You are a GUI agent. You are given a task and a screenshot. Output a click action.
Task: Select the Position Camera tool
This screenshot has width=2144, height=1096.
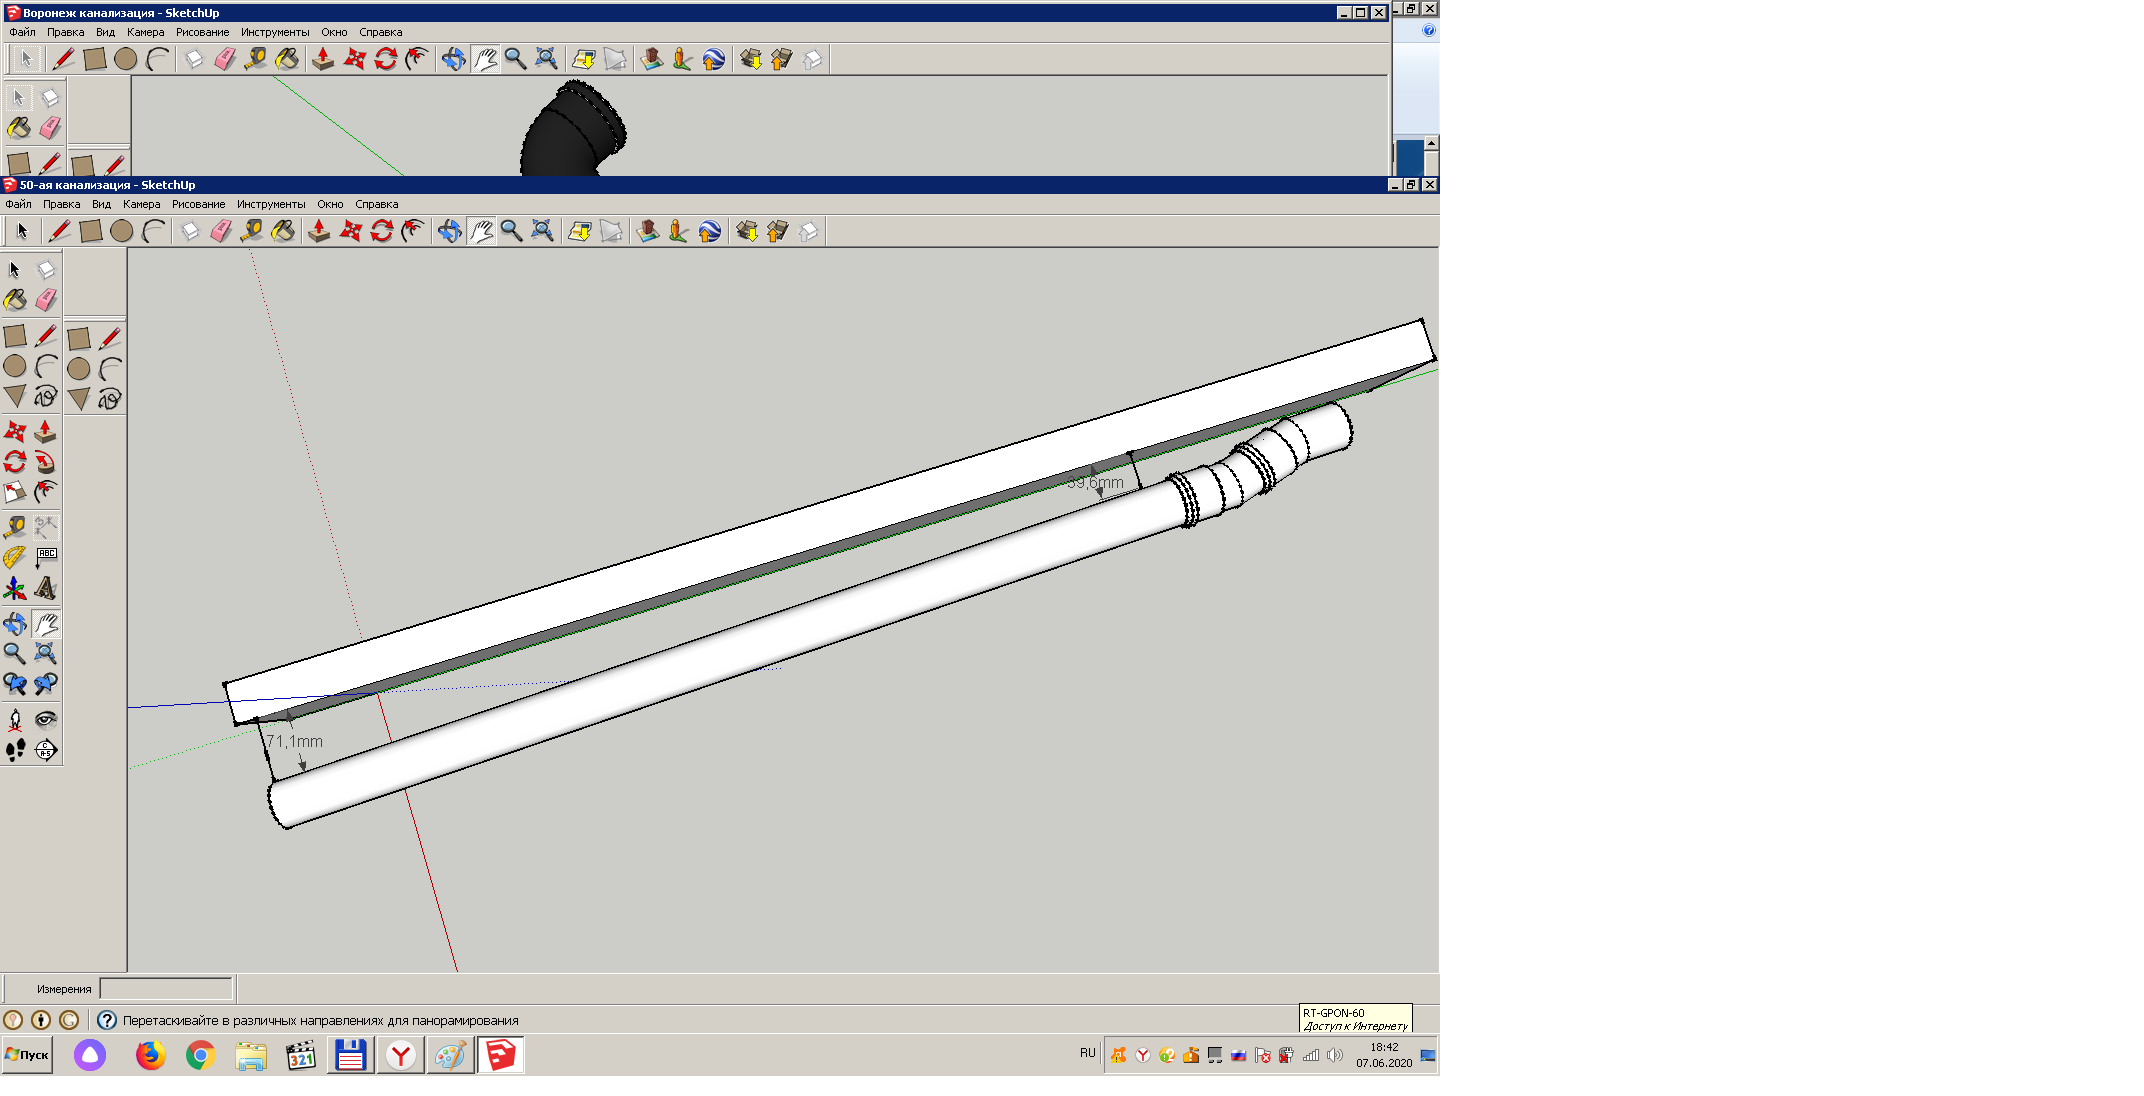pos(15,720)
